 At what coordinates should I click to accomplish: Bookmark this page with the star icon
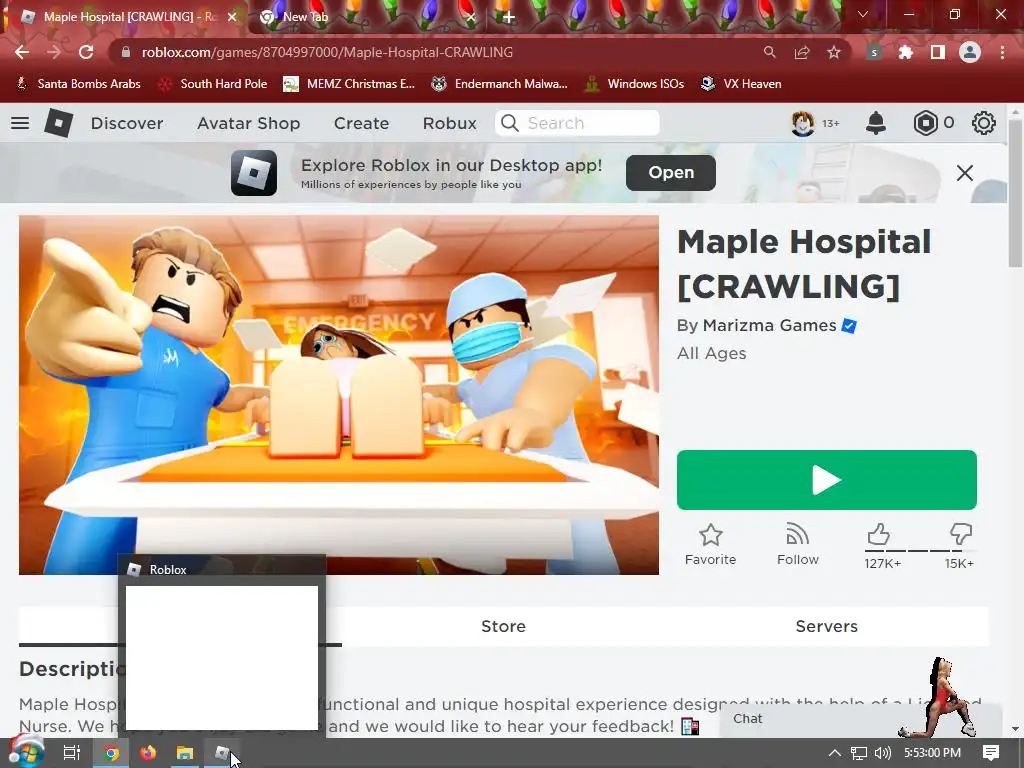pos(834,52)
